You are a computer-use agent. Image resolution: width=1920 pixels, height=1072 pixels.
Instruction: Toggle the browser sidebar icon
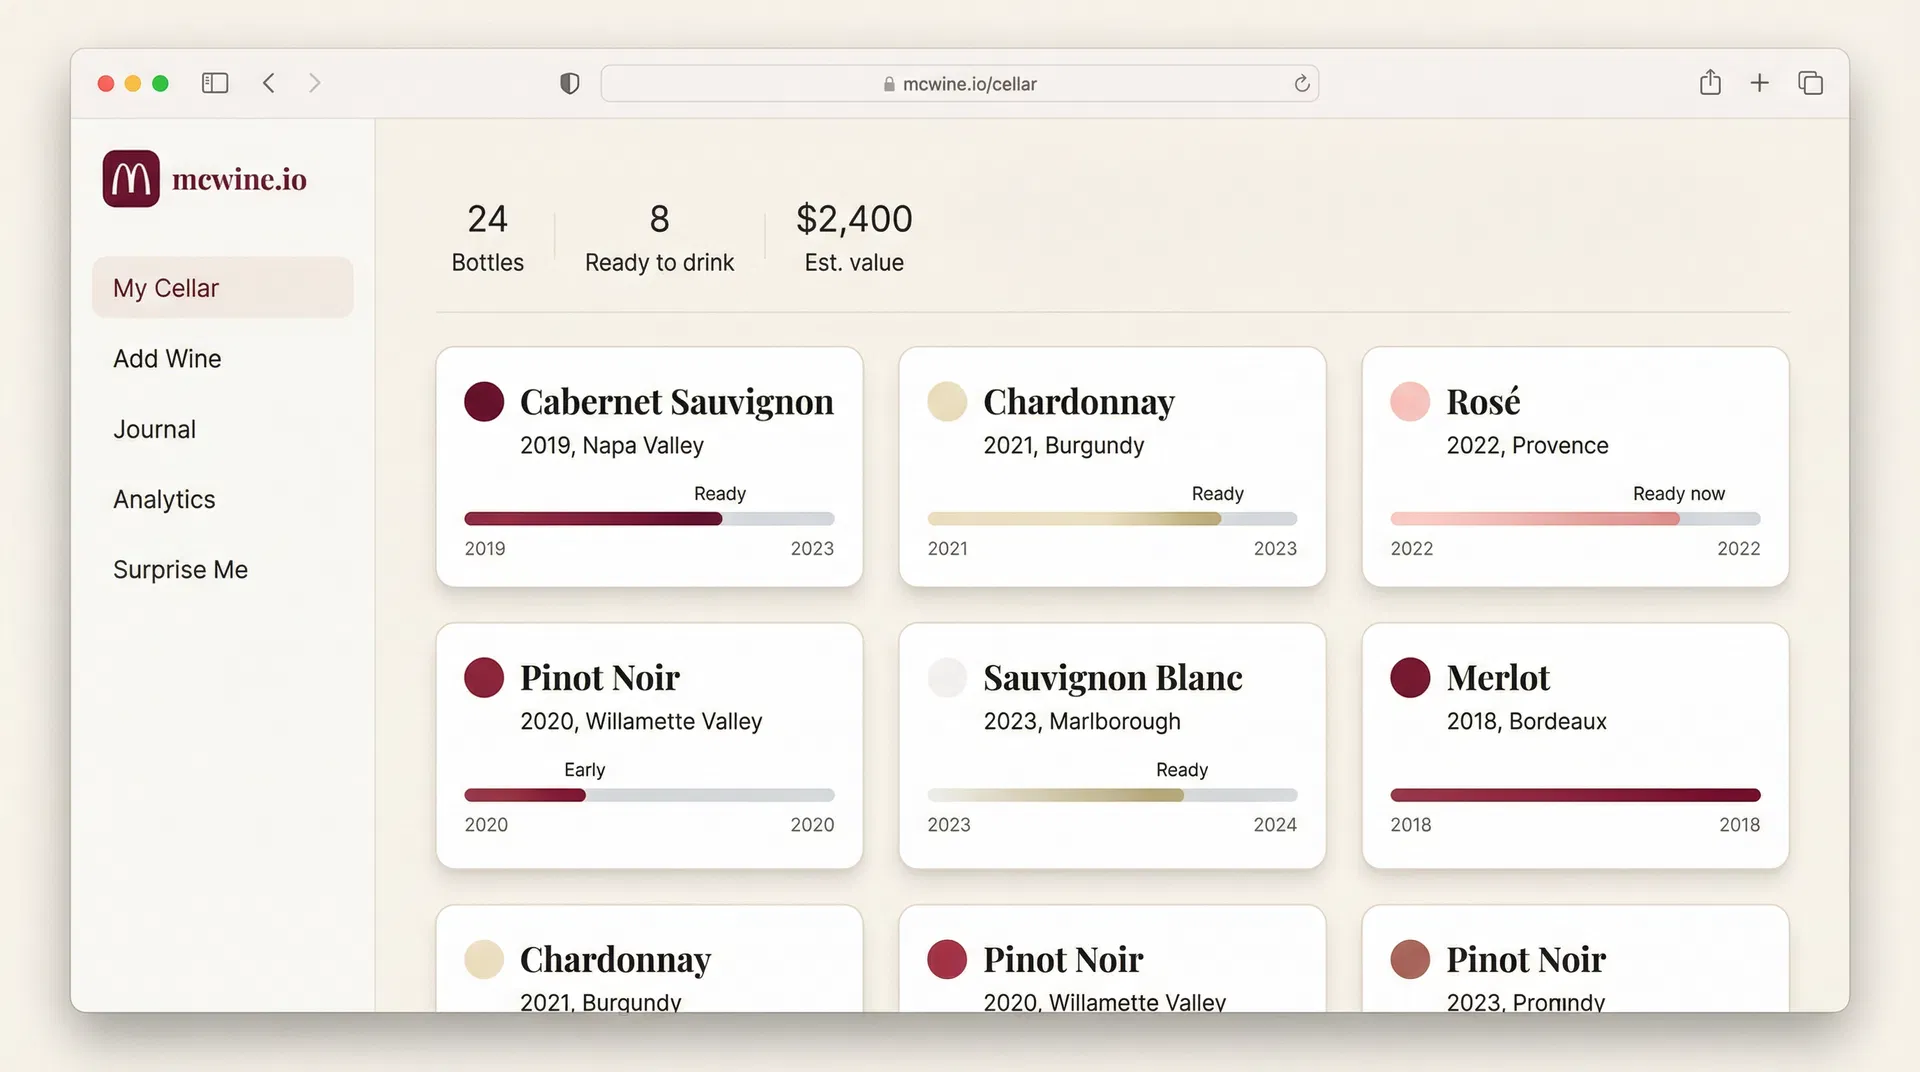[214, 83]
